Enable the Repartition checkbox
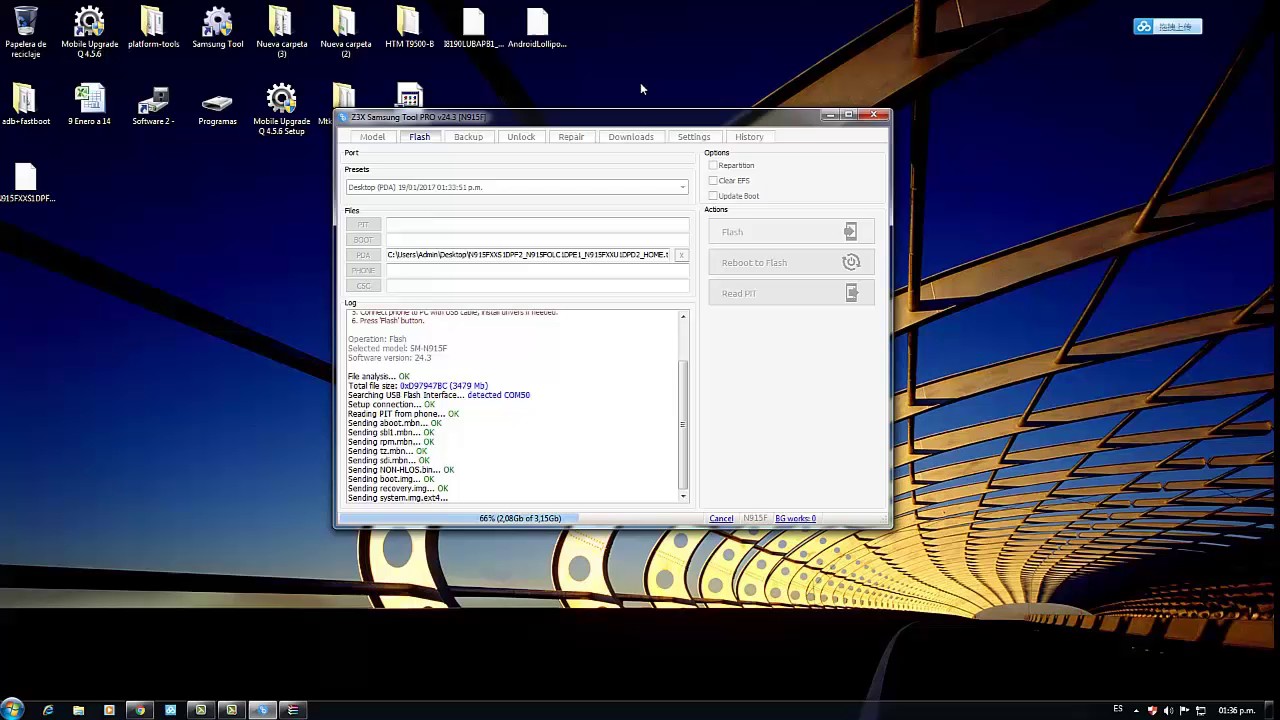1280x720 pixels. point(713,165)
